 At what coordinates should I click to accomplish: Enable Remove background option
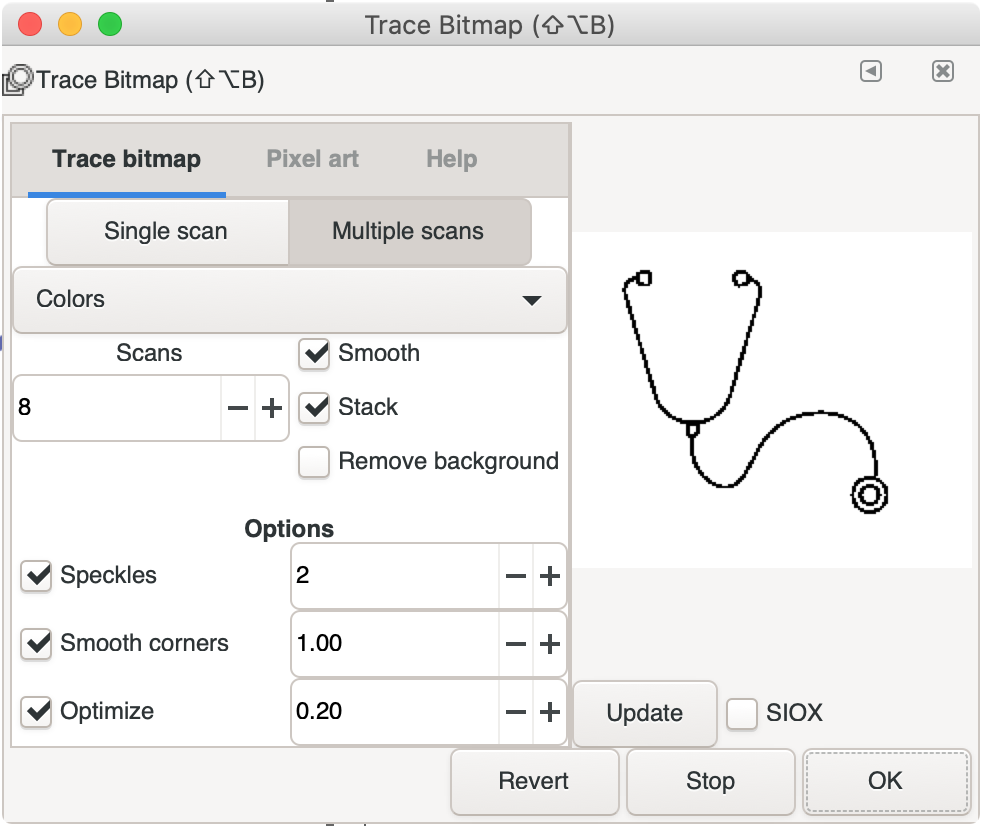314,461
